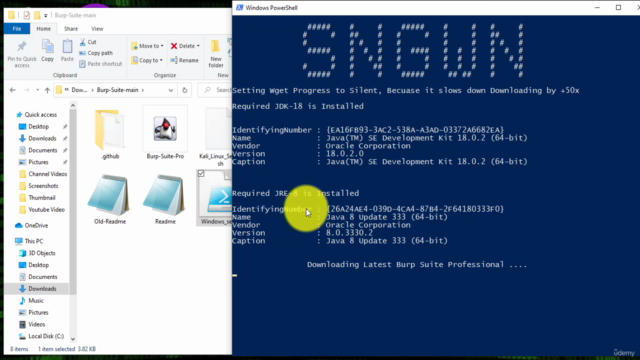Click the Rename command

click(x=184, y=60)
